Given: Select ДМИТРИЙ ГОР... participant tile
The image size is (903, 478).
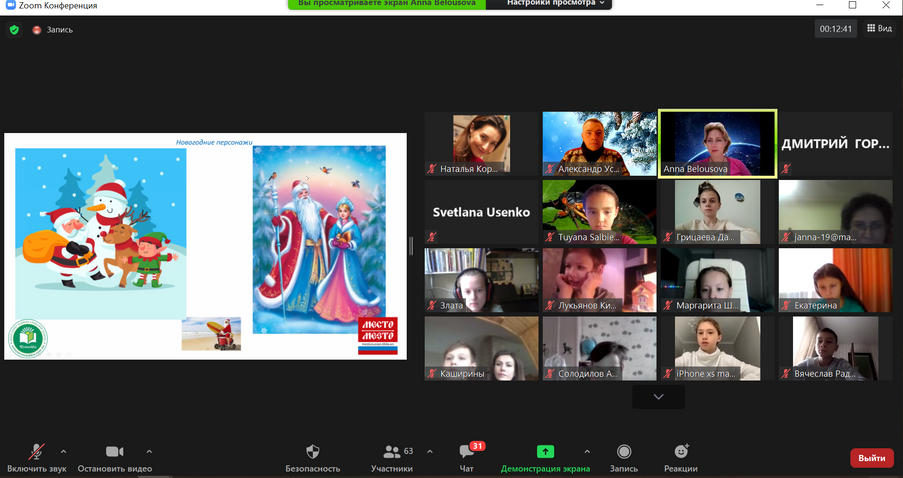Looking at the screenshot, I should (x=836, y=144).
